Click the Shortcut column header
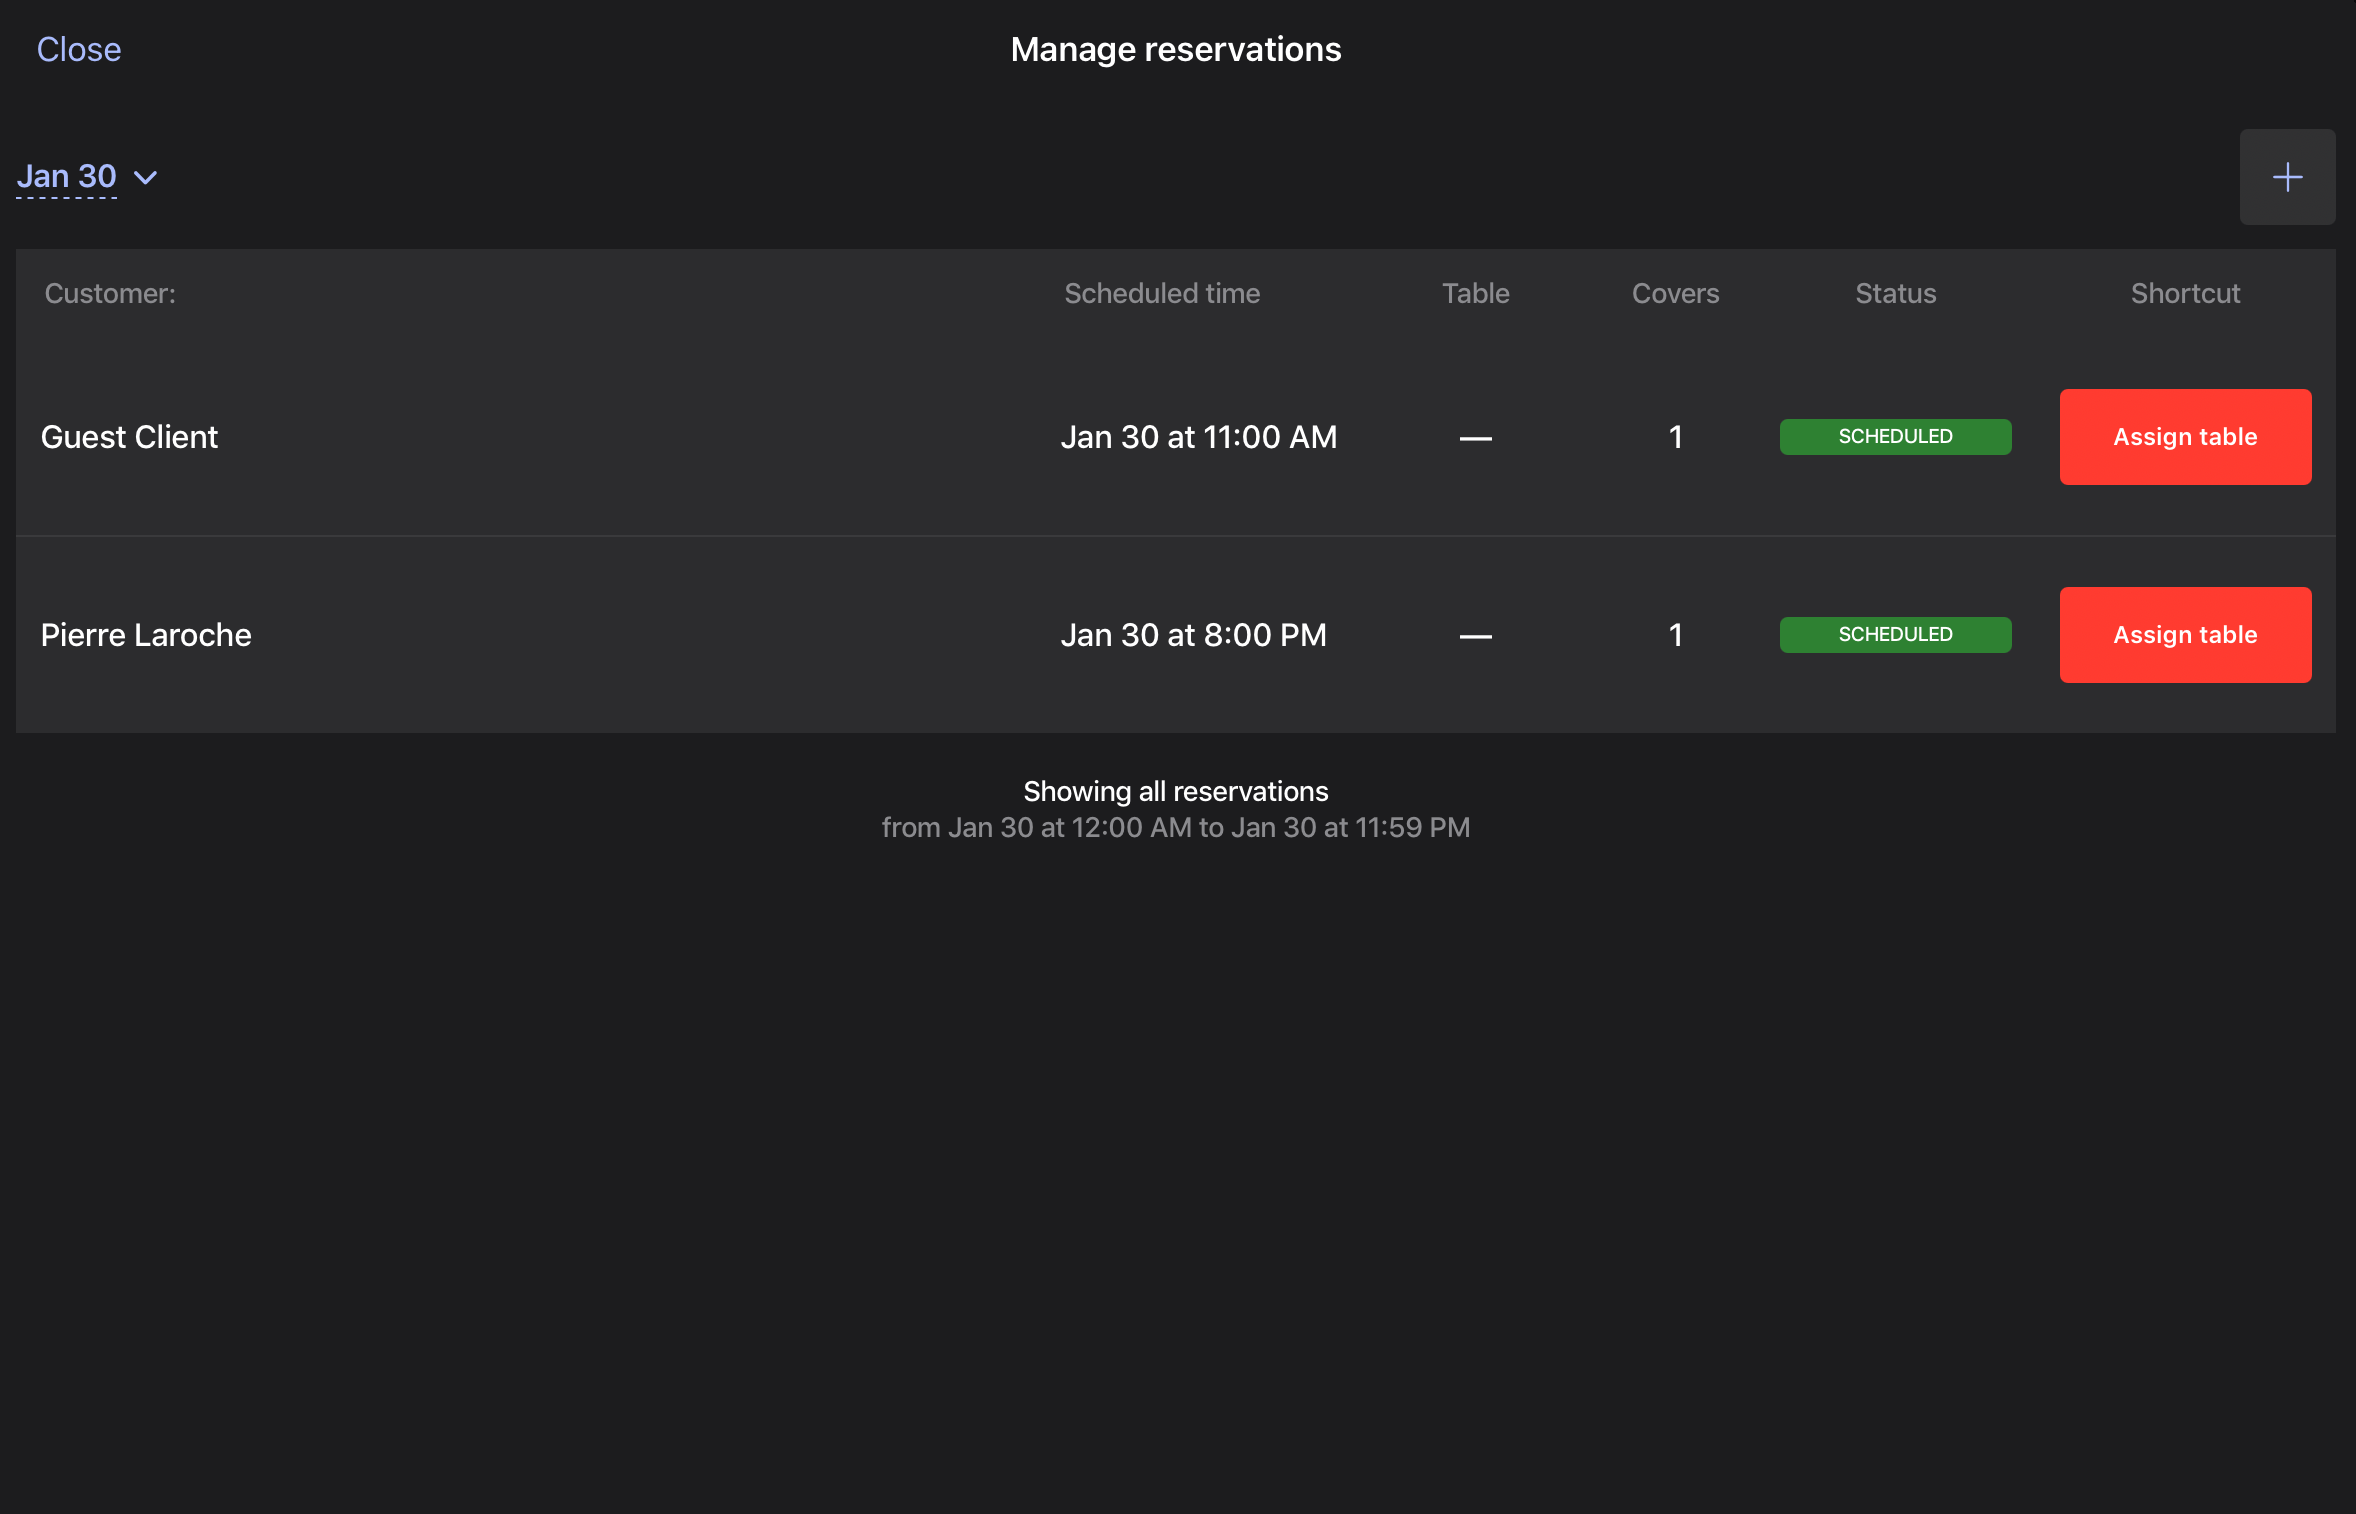 [2186, 293]
